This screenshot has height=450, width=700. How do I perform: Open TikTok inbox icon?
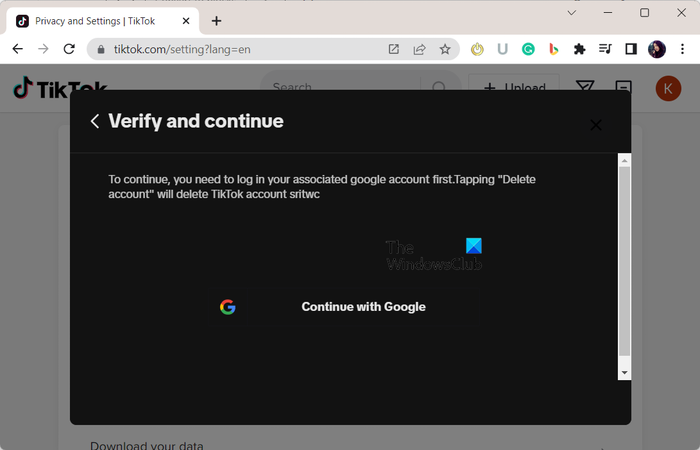click(623, 87)
